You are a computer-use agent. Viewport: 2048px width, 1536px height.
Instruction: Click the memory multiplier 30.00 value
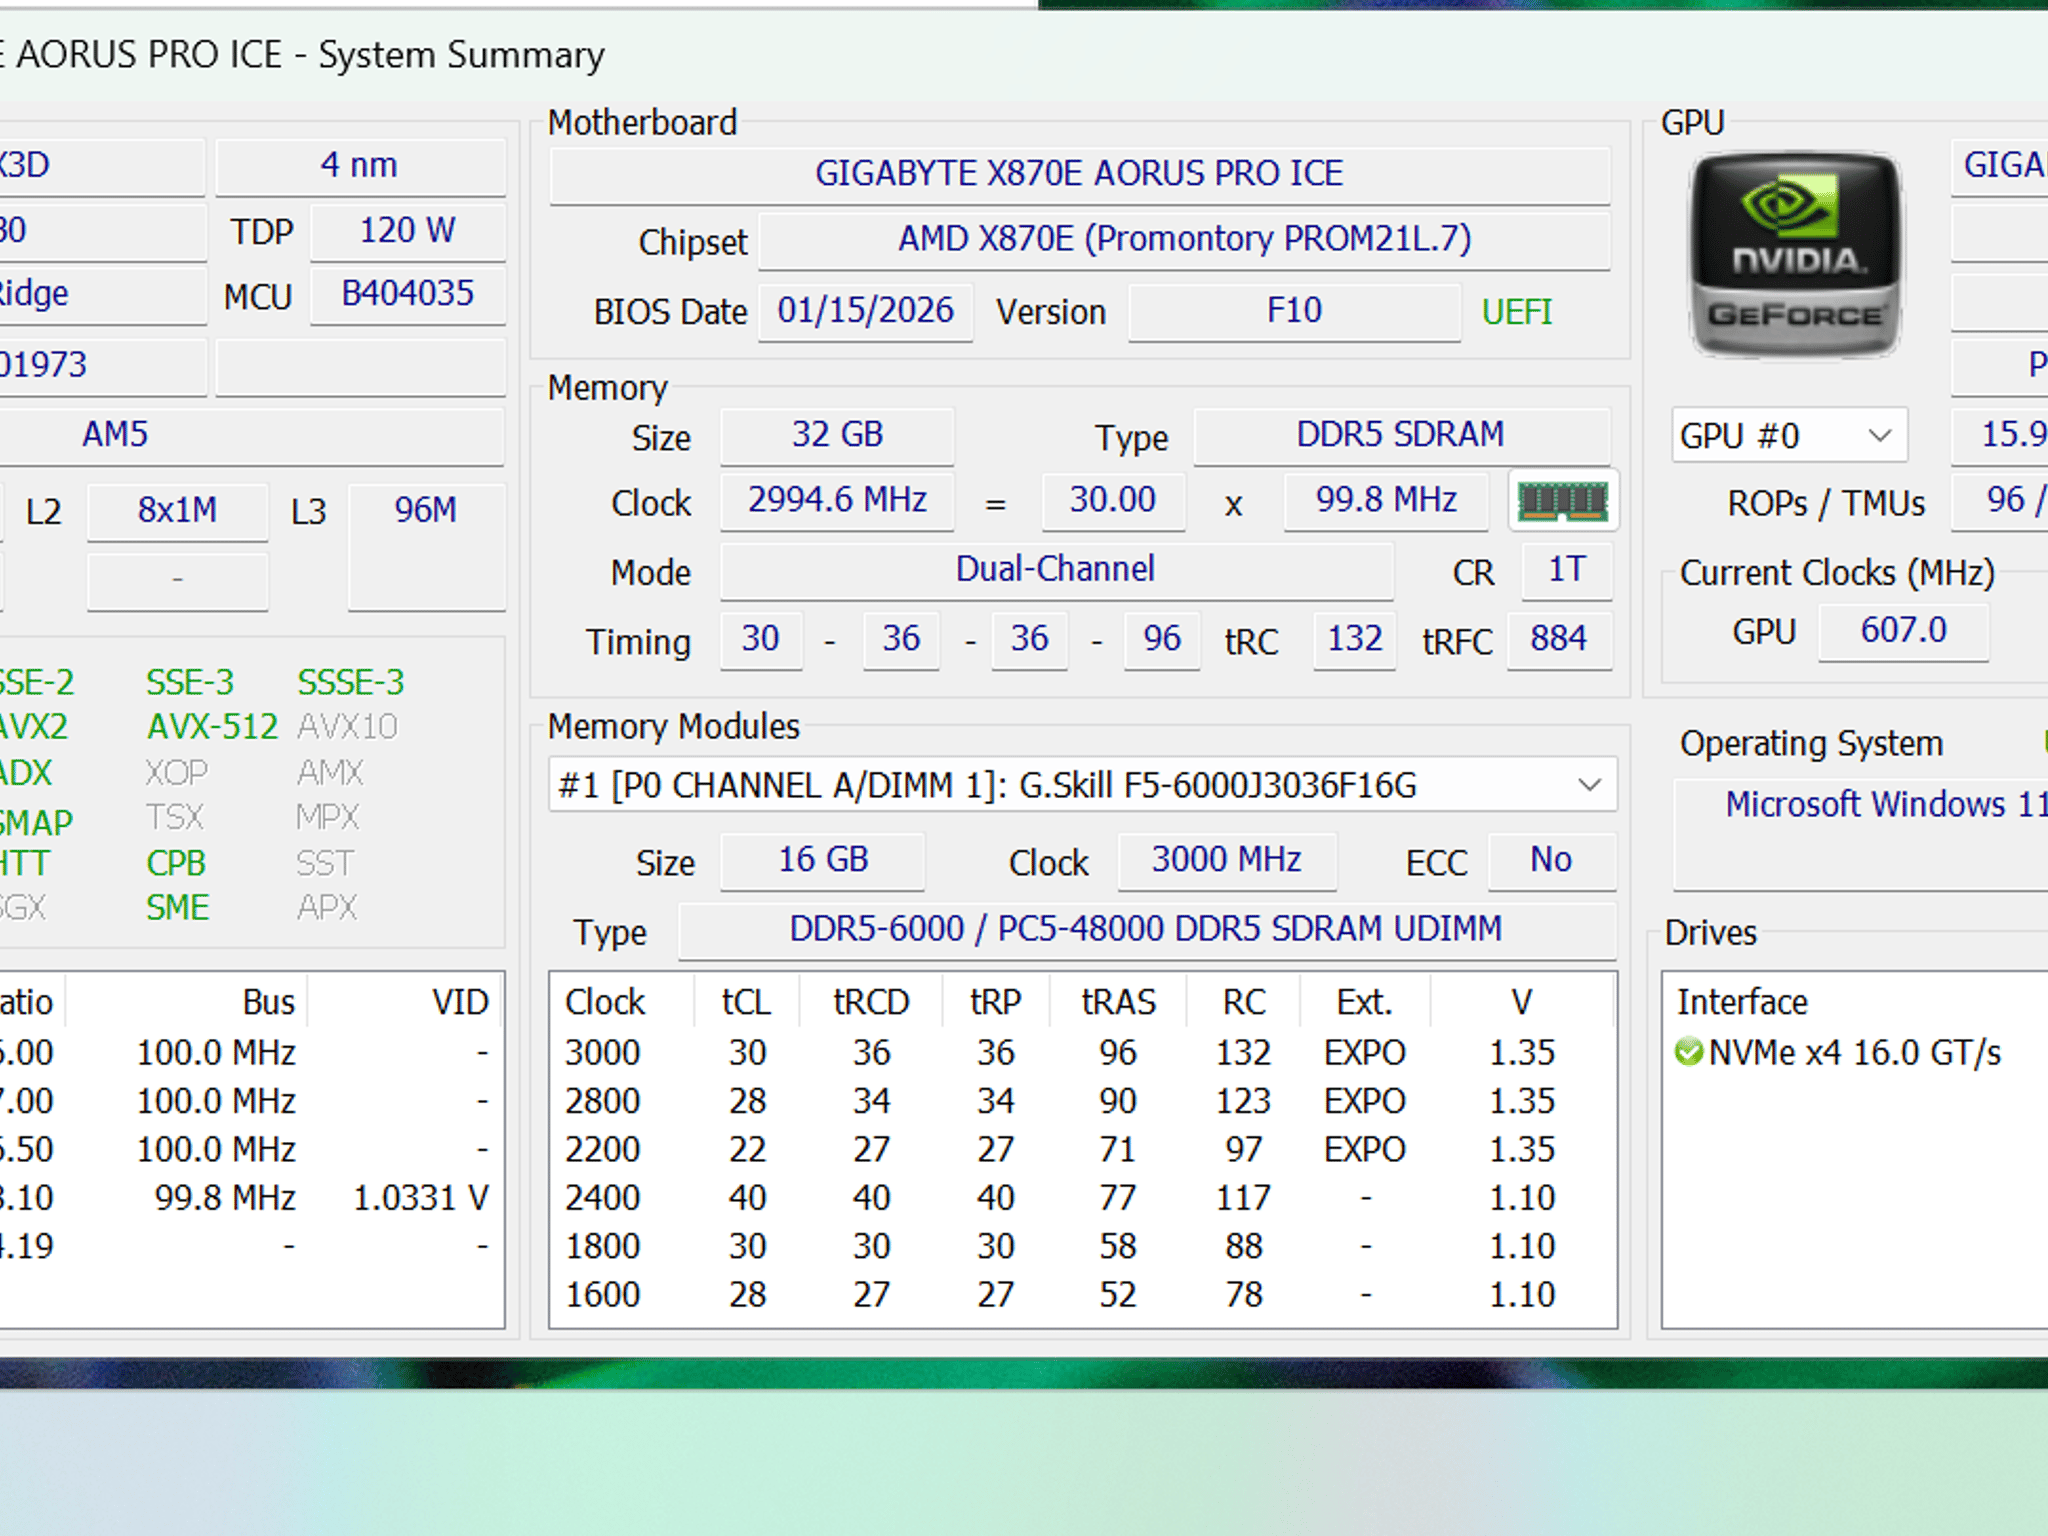coord(1113,500)
